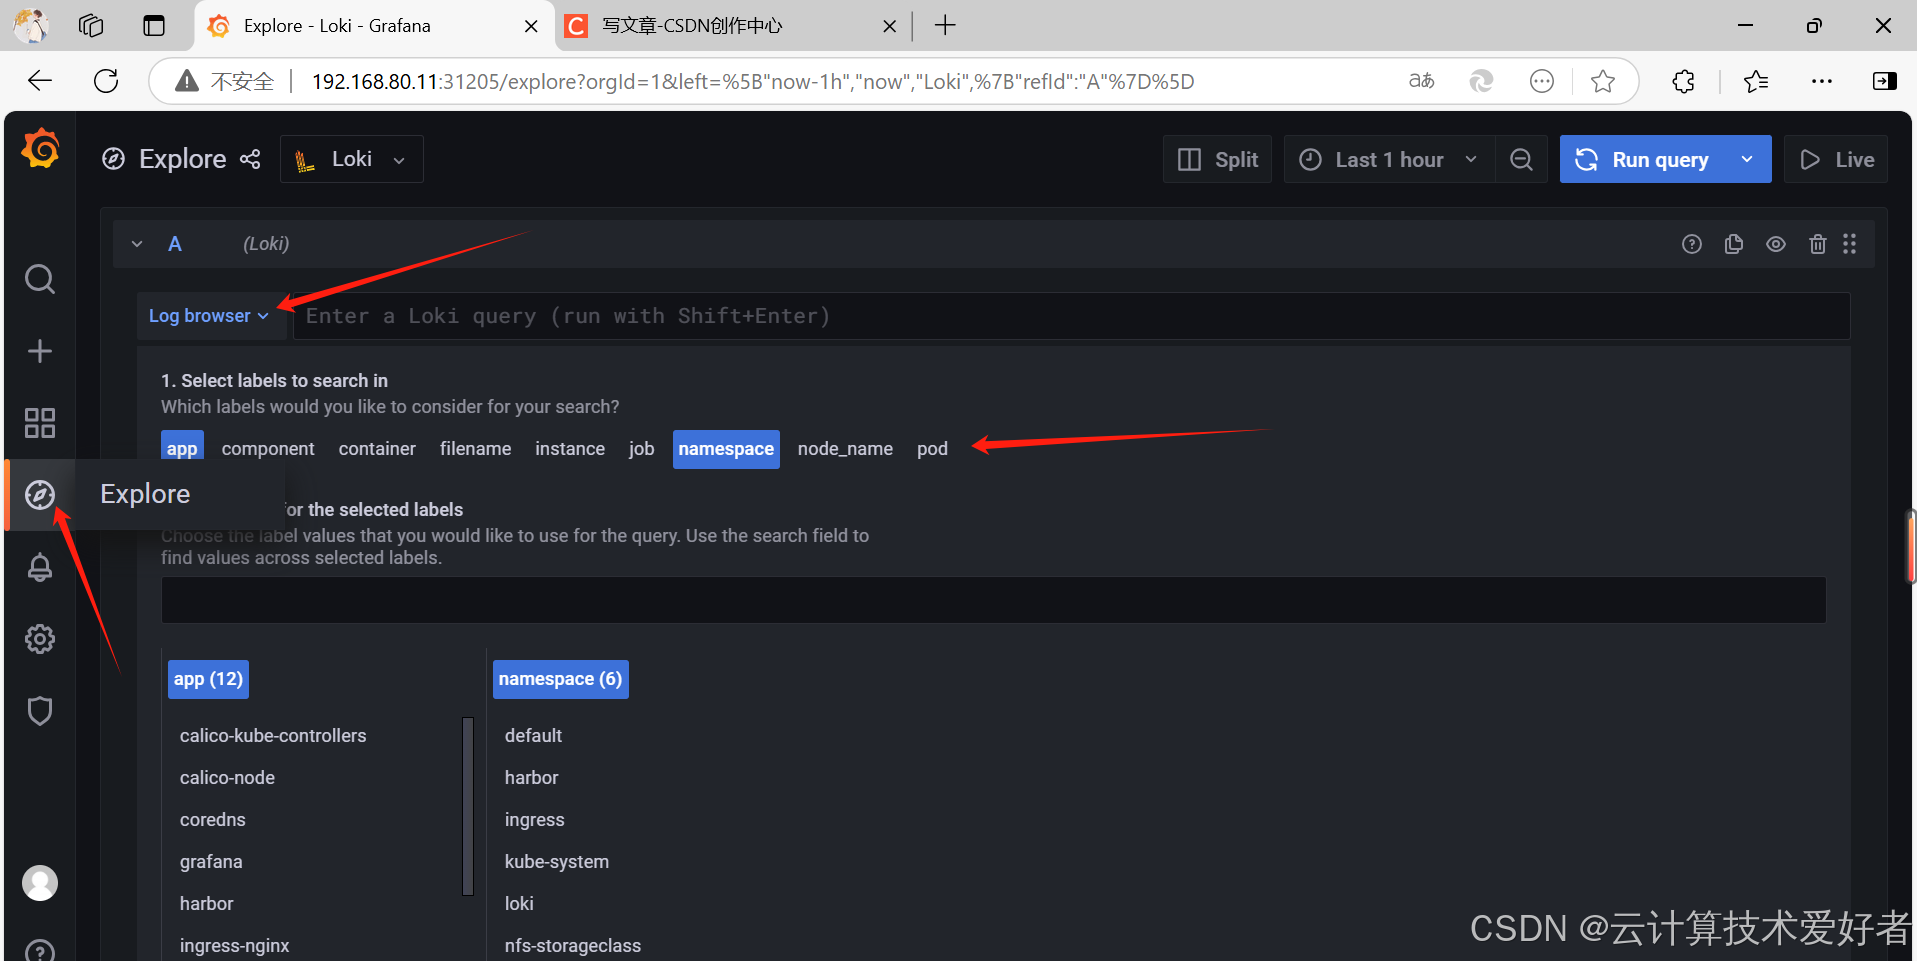The height and width of the screenshot is (961, 1917).
Task: Add this page to favorites star
Action: click(x=1603, y=81)
